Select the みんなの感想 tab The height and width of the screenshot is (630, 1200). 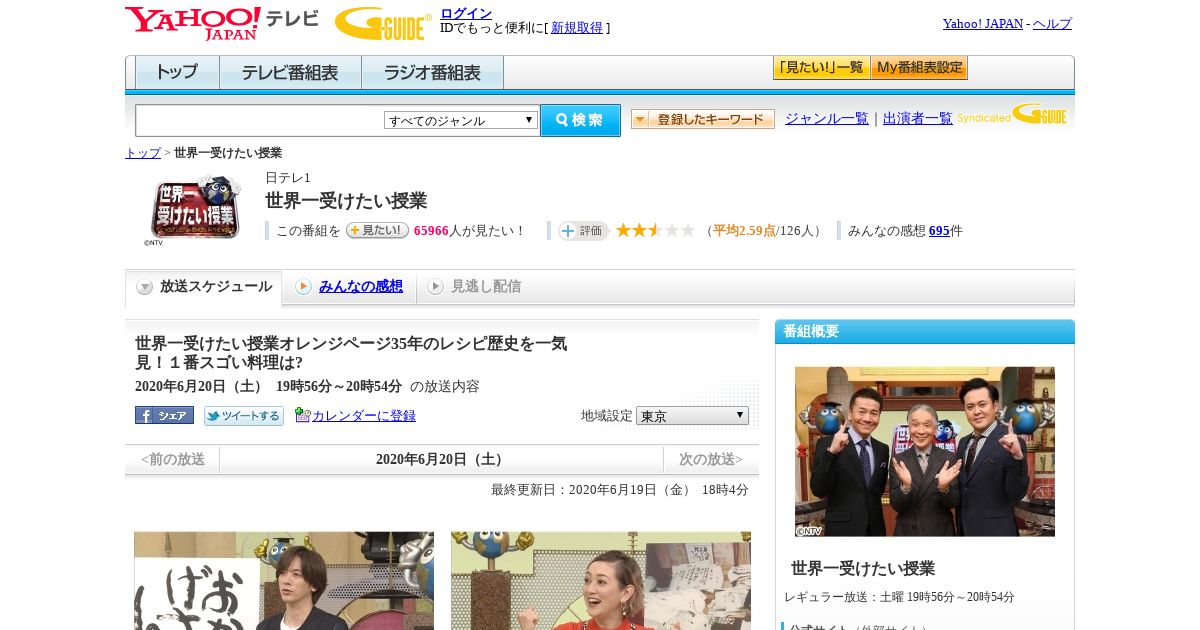tap(361, 287)
